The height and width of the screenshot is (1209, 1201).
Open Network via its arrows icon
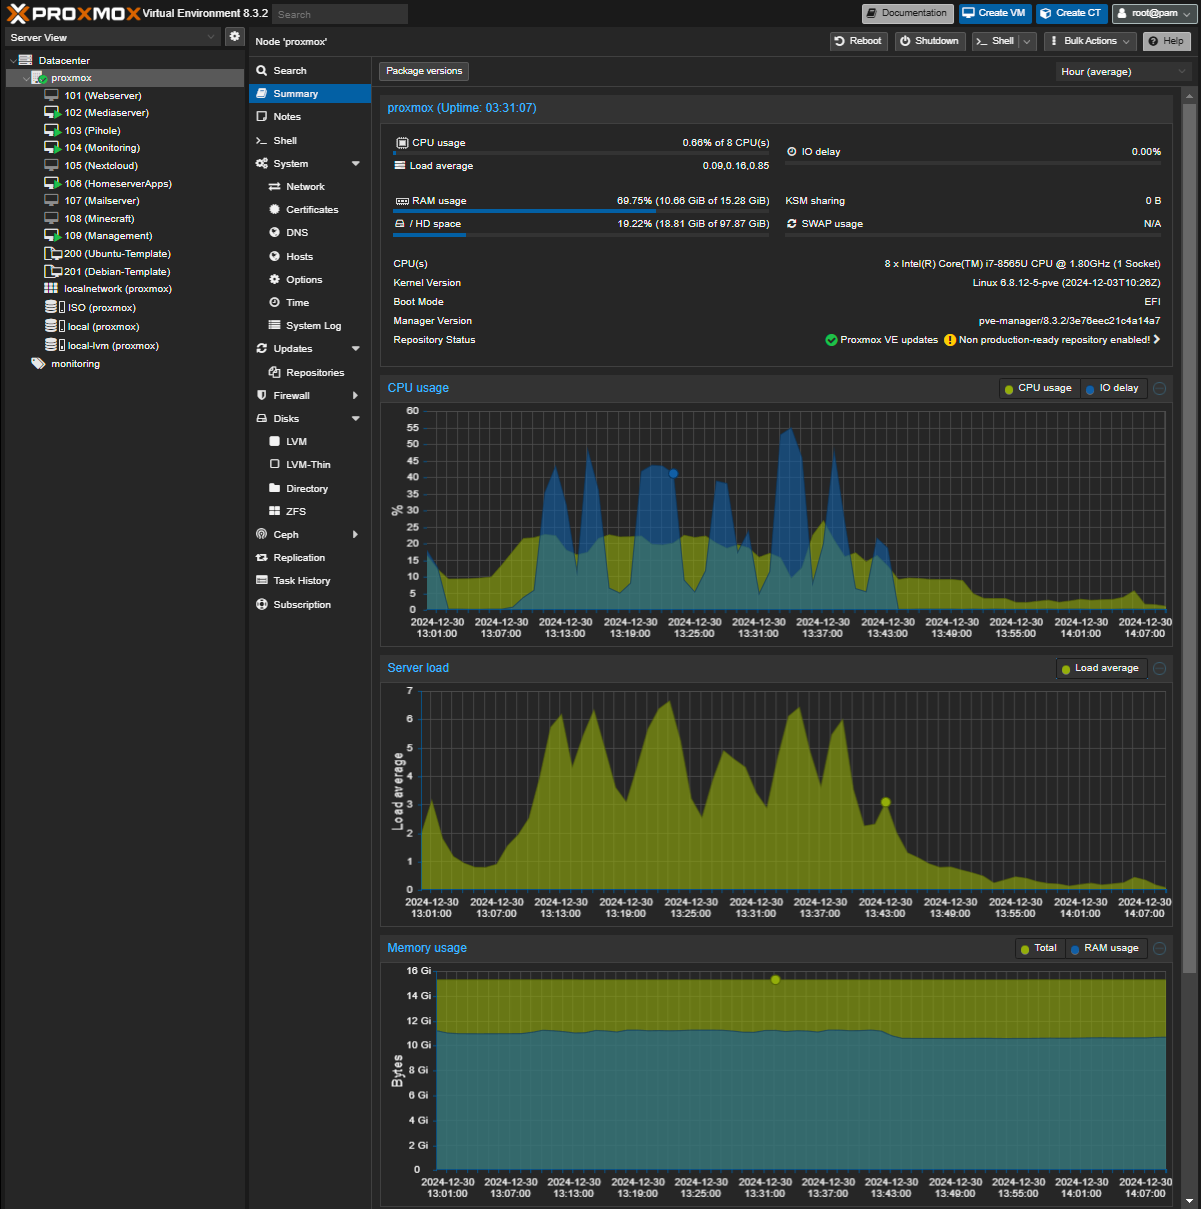click(x=275, y=187)
